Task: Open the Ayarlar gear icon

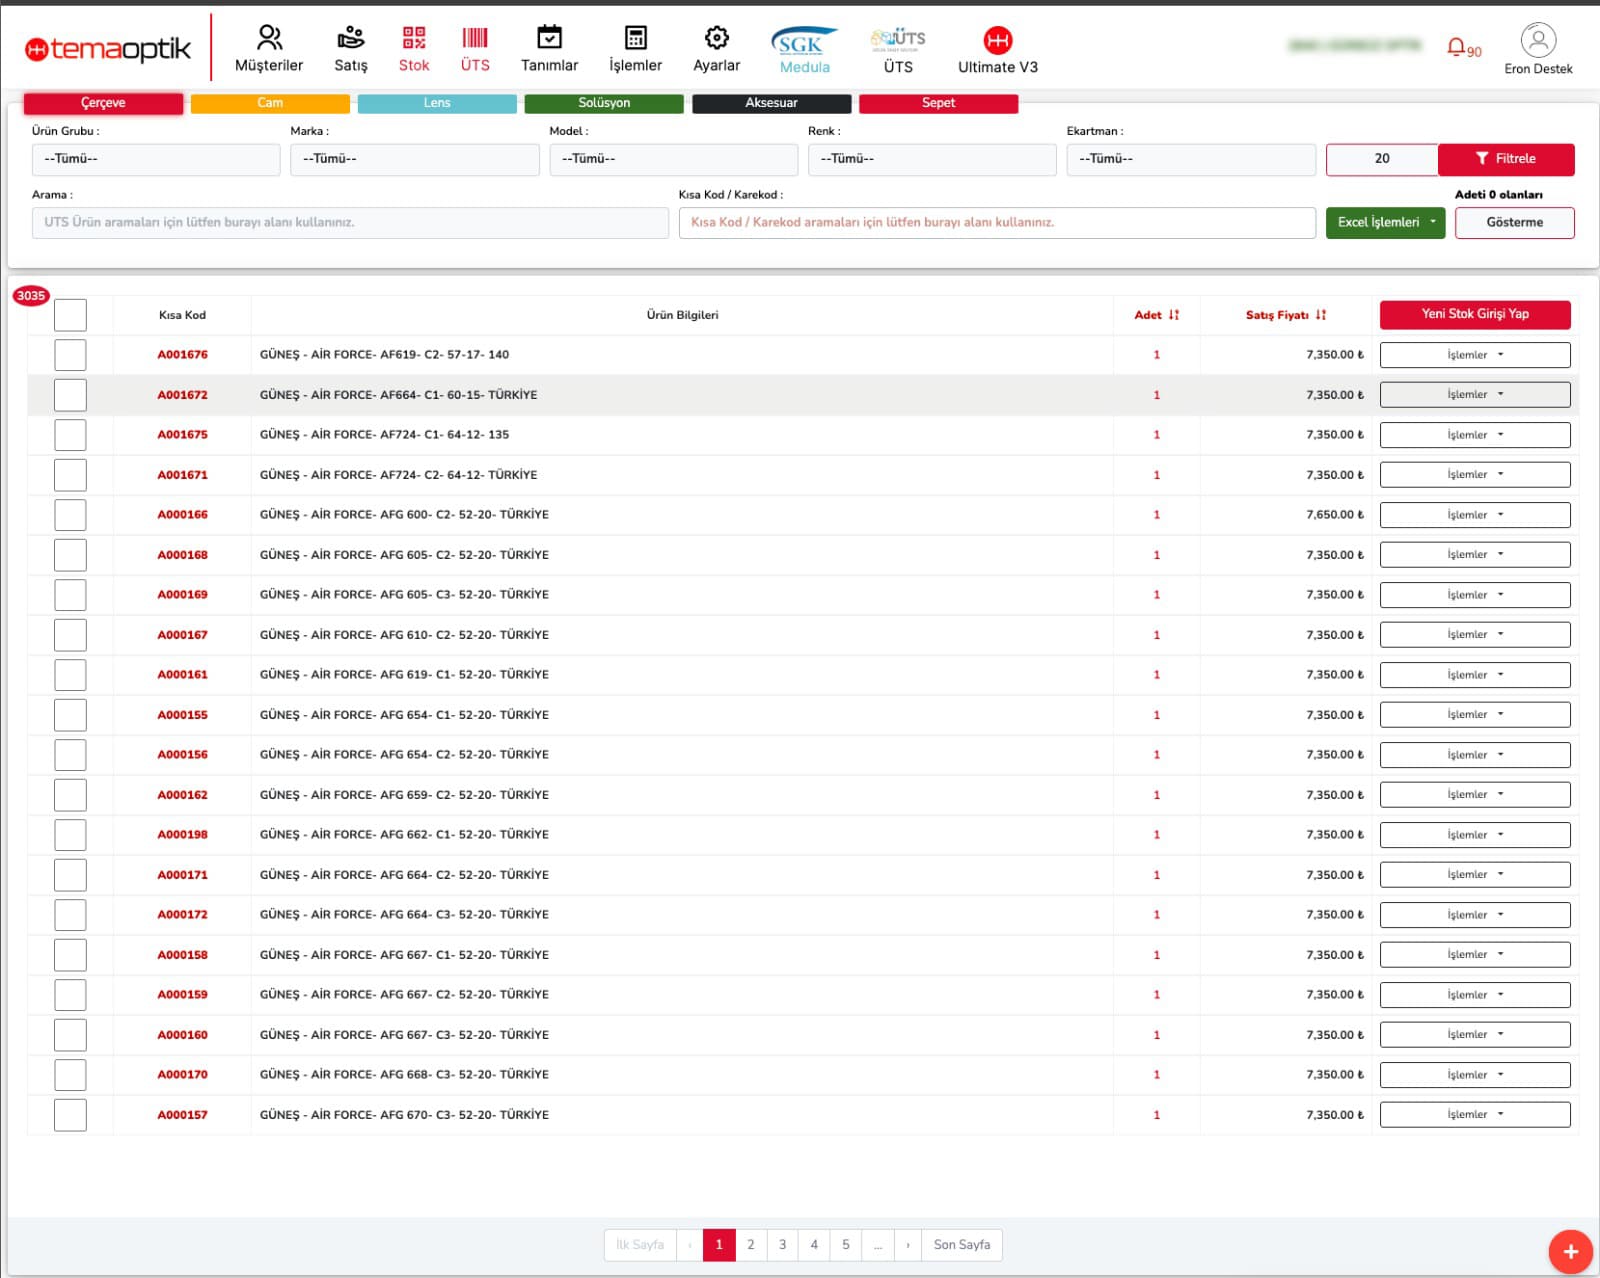Action: (x=717, y=38)
